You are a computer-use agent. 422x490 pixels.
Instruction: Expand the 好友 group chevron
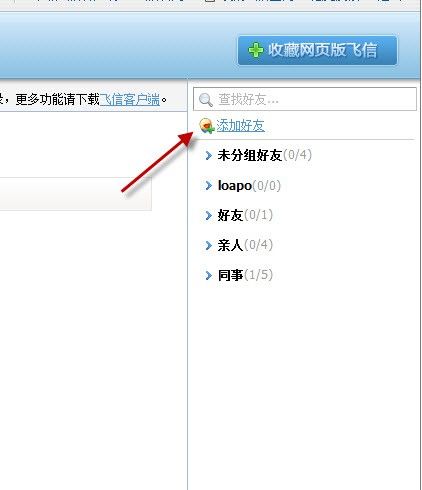[209, 215]
